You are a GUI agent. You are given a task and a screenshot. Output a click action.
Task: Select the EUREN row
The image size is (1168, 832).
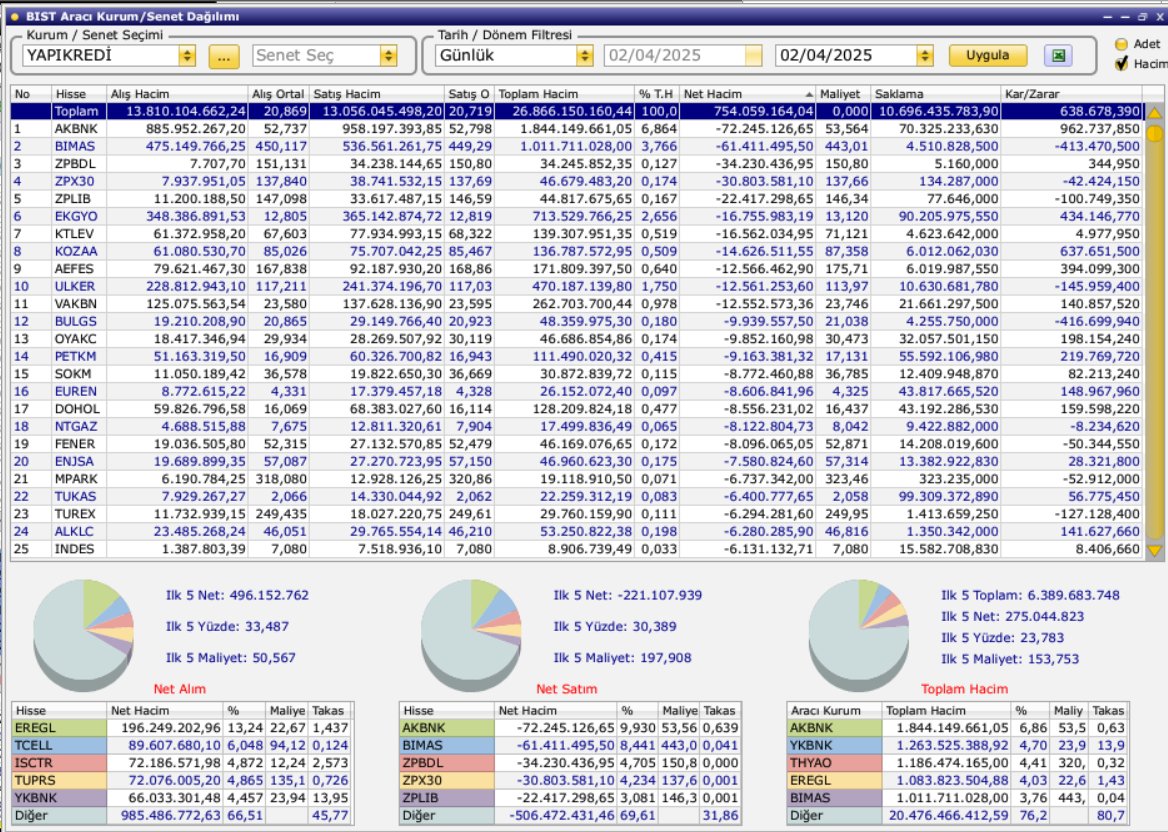[x=577, y=391]
